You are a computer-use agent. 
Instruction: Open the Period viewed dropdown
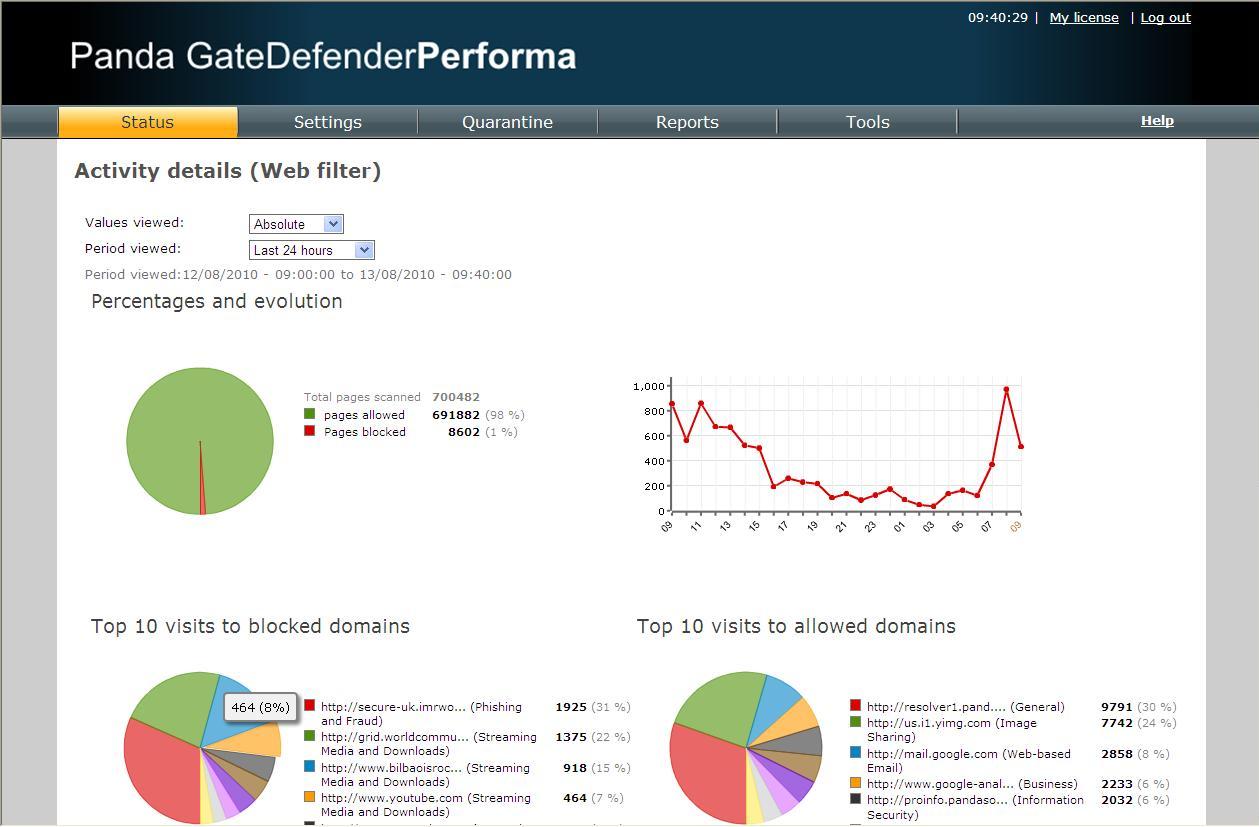(312, 250)
